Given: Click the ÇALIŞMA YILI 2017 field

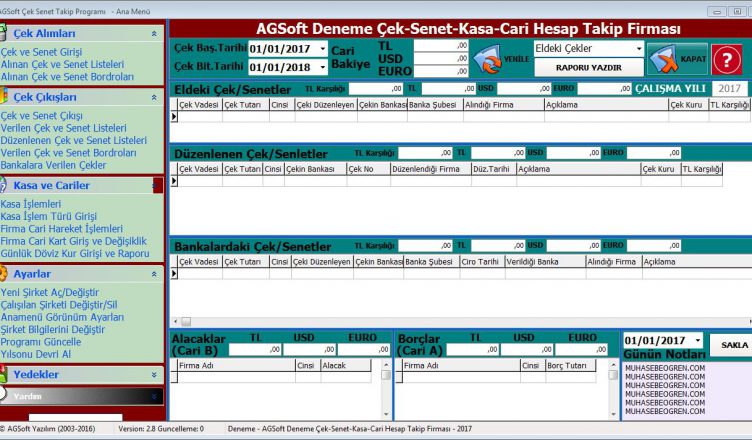Looking at the screenshot, I should pyautogui.click(x=729, y=89).
